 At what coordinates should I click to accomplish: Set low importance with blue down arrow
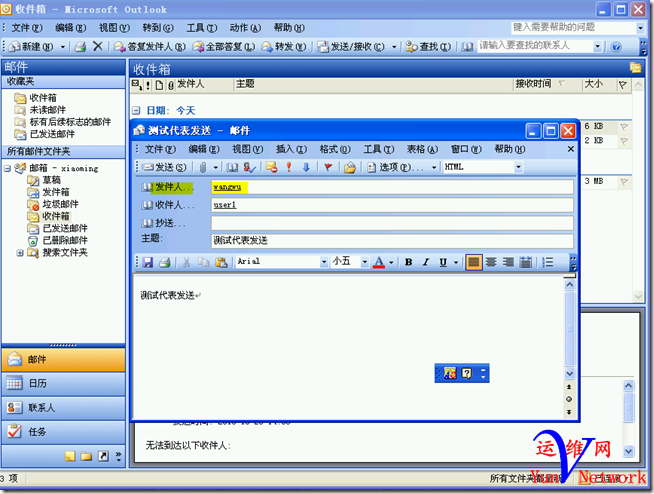[306, 167]
